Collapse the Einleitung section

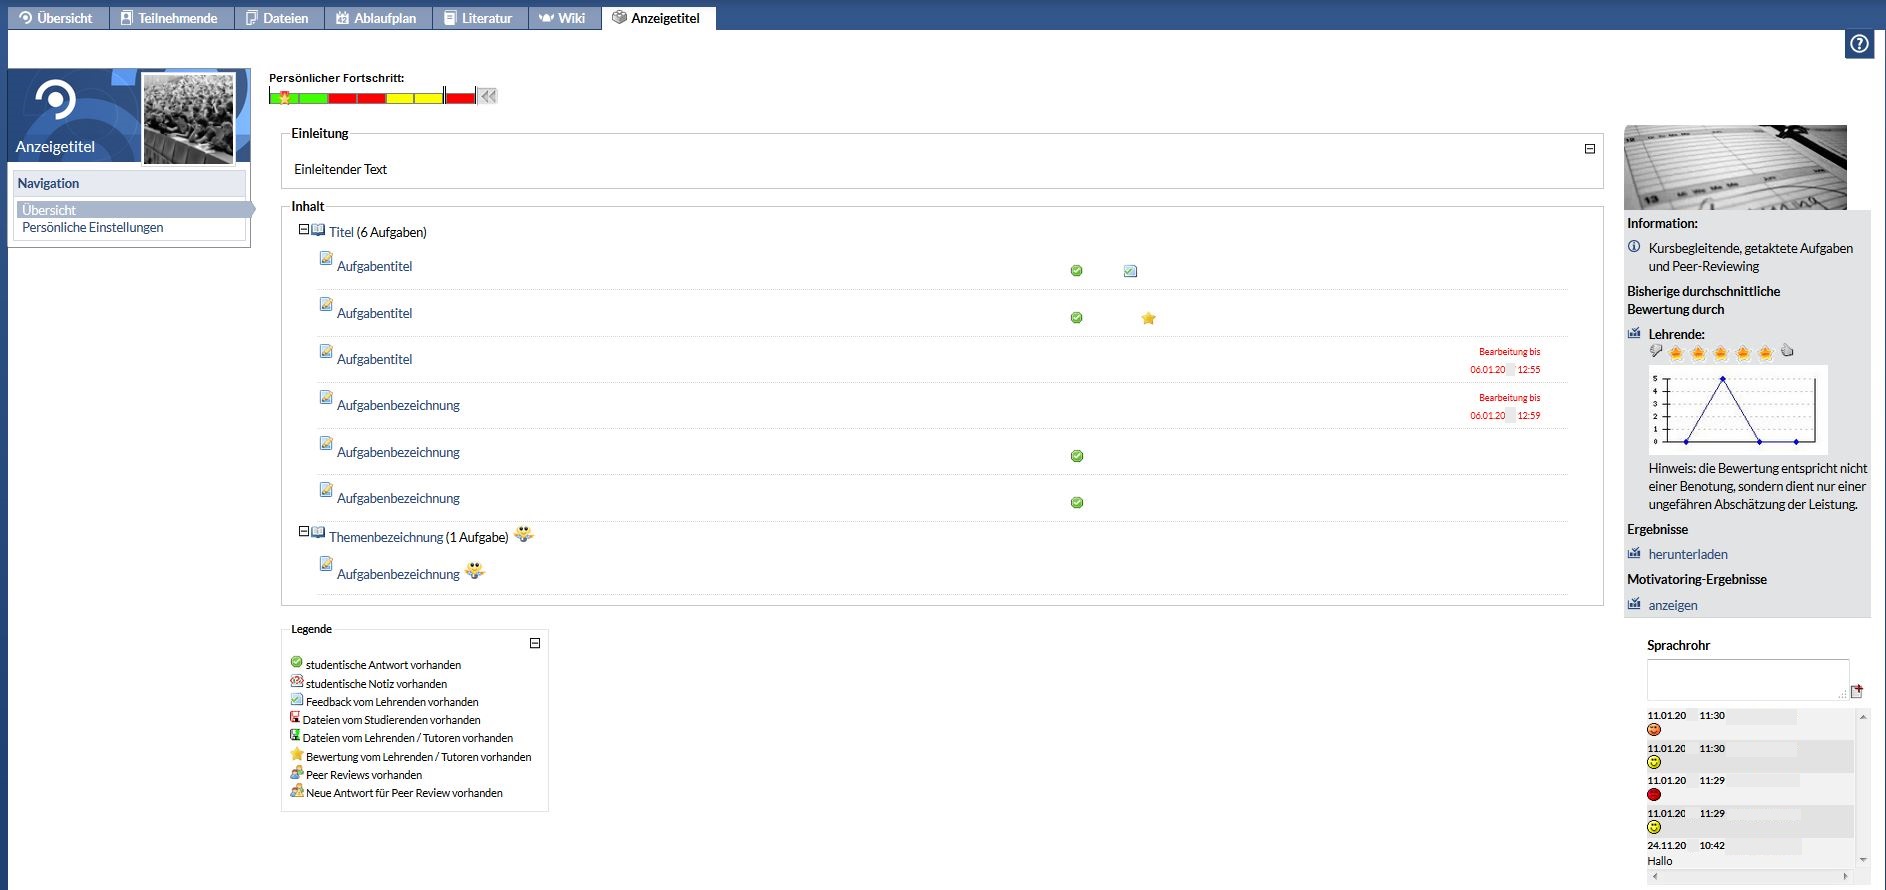[1590, 149]
